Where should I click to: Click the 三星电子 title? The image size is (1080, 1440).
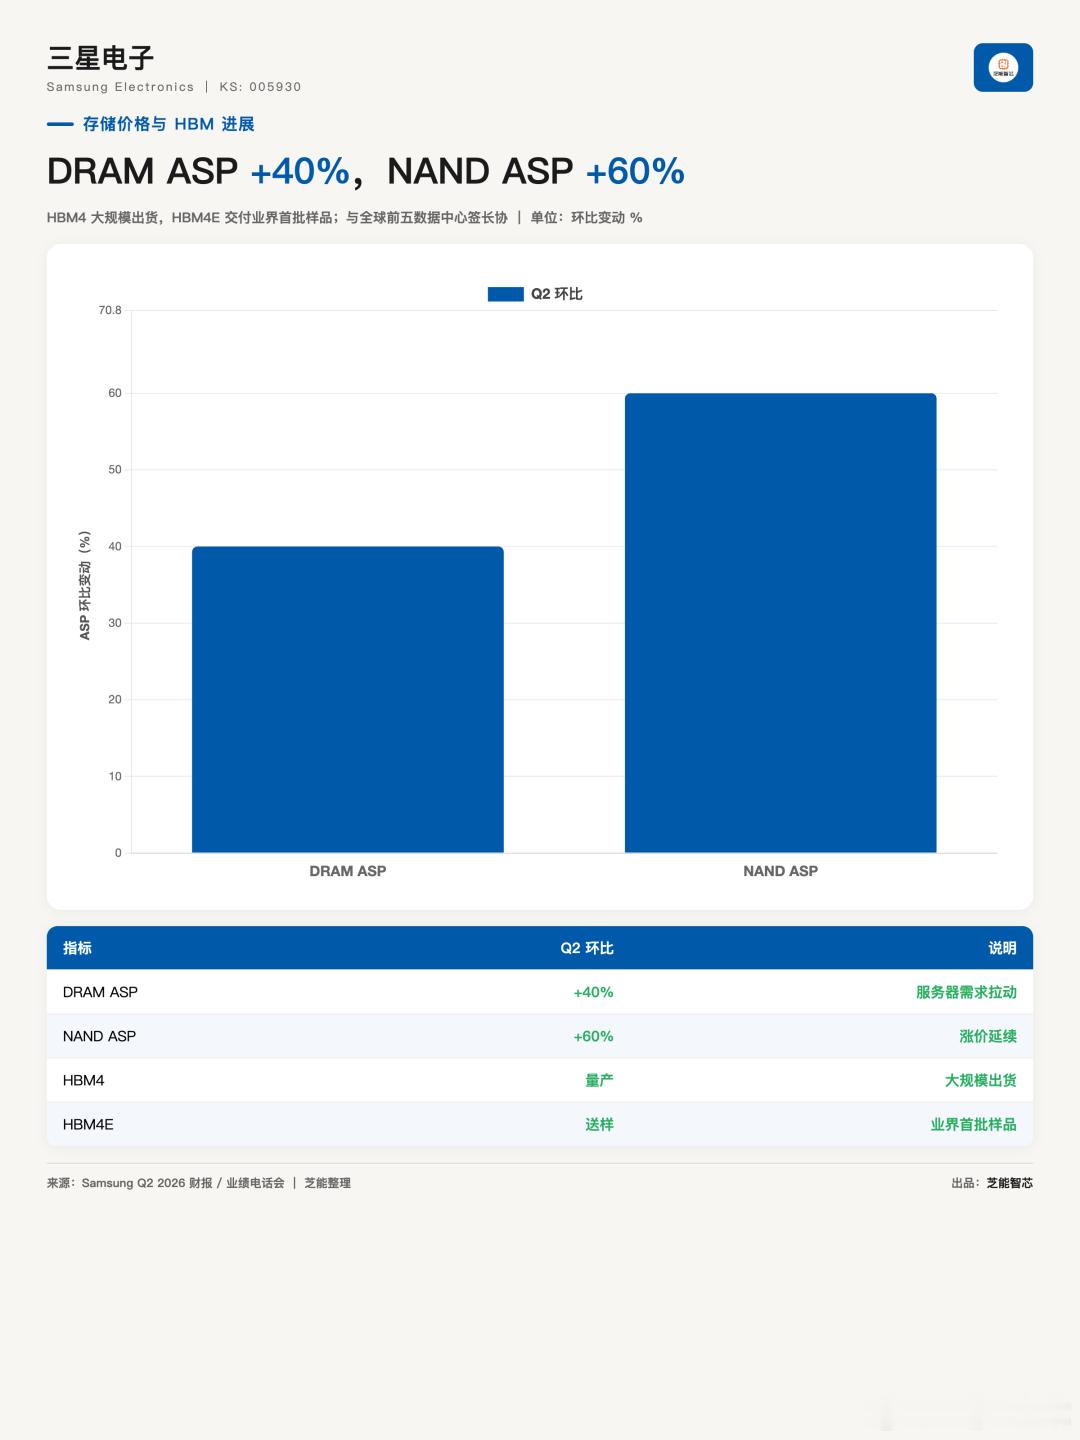click(x=100, y=58)
